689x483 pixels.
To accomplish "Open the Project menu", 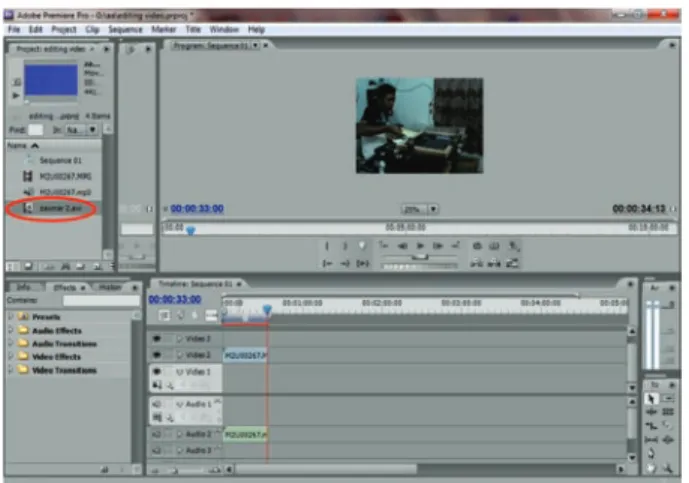I will (x=64, y=29).
